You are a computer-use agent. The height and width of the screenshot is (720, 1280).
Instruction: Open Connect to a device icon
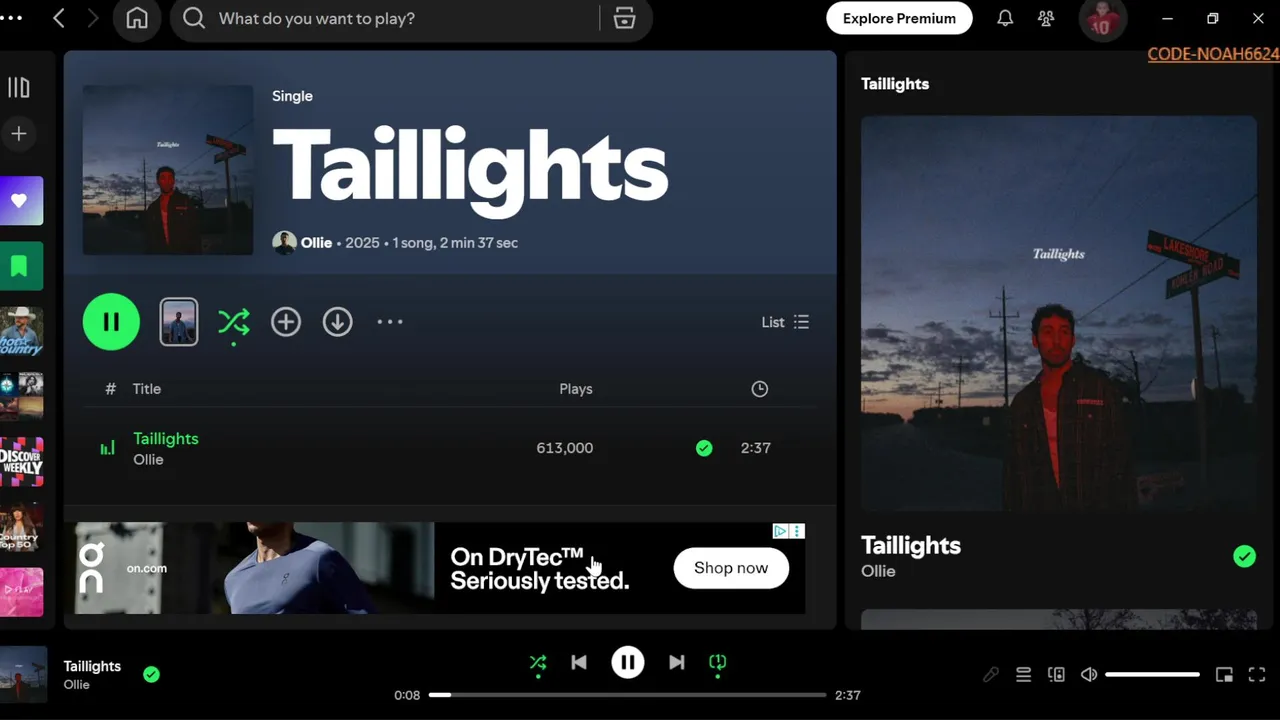tap(1056, 675)
